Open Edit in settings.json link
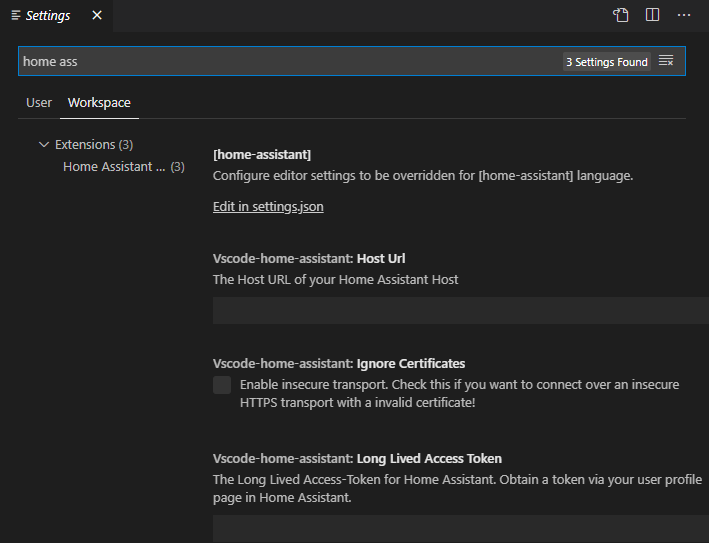Viewport: 709px width, 543px height. (x=268, y=207)
